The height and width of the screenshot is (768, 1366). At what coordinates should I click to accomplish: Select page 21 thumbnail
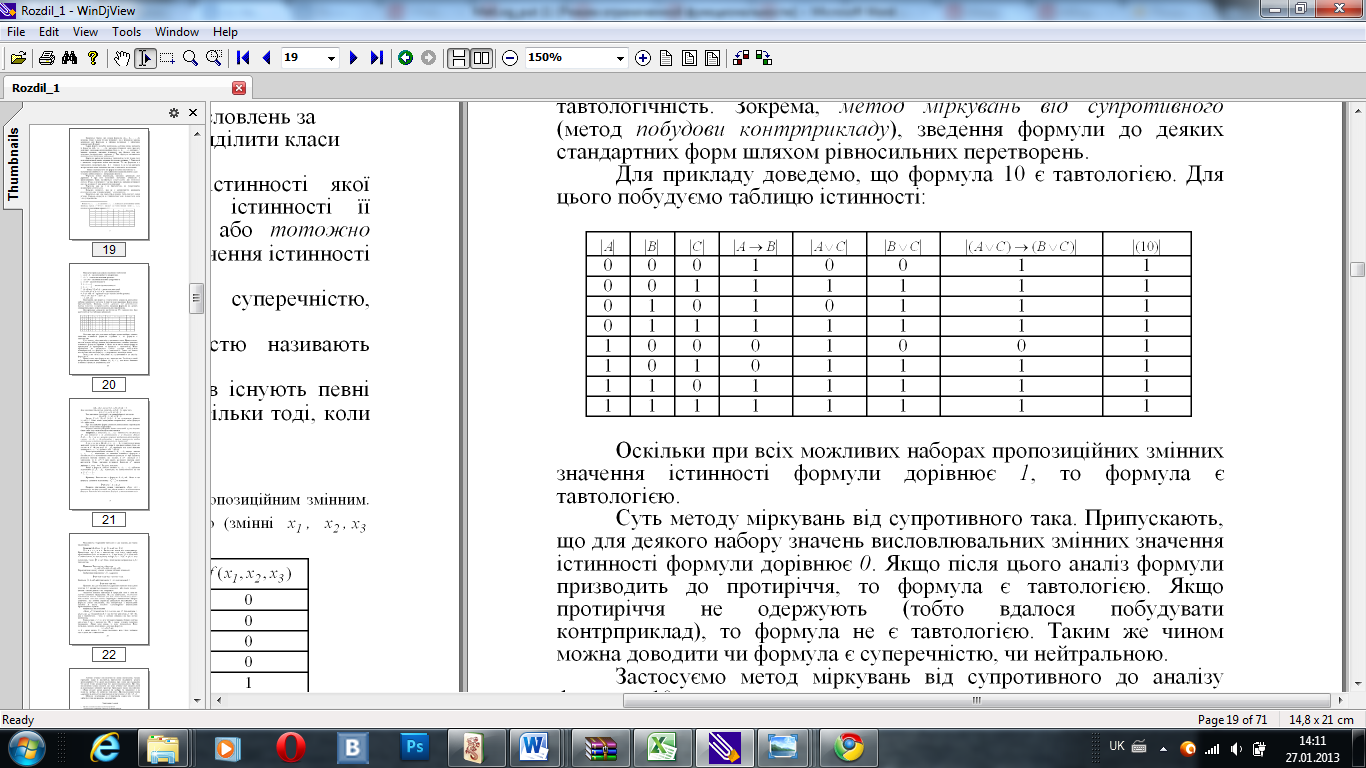coord(109,454)
